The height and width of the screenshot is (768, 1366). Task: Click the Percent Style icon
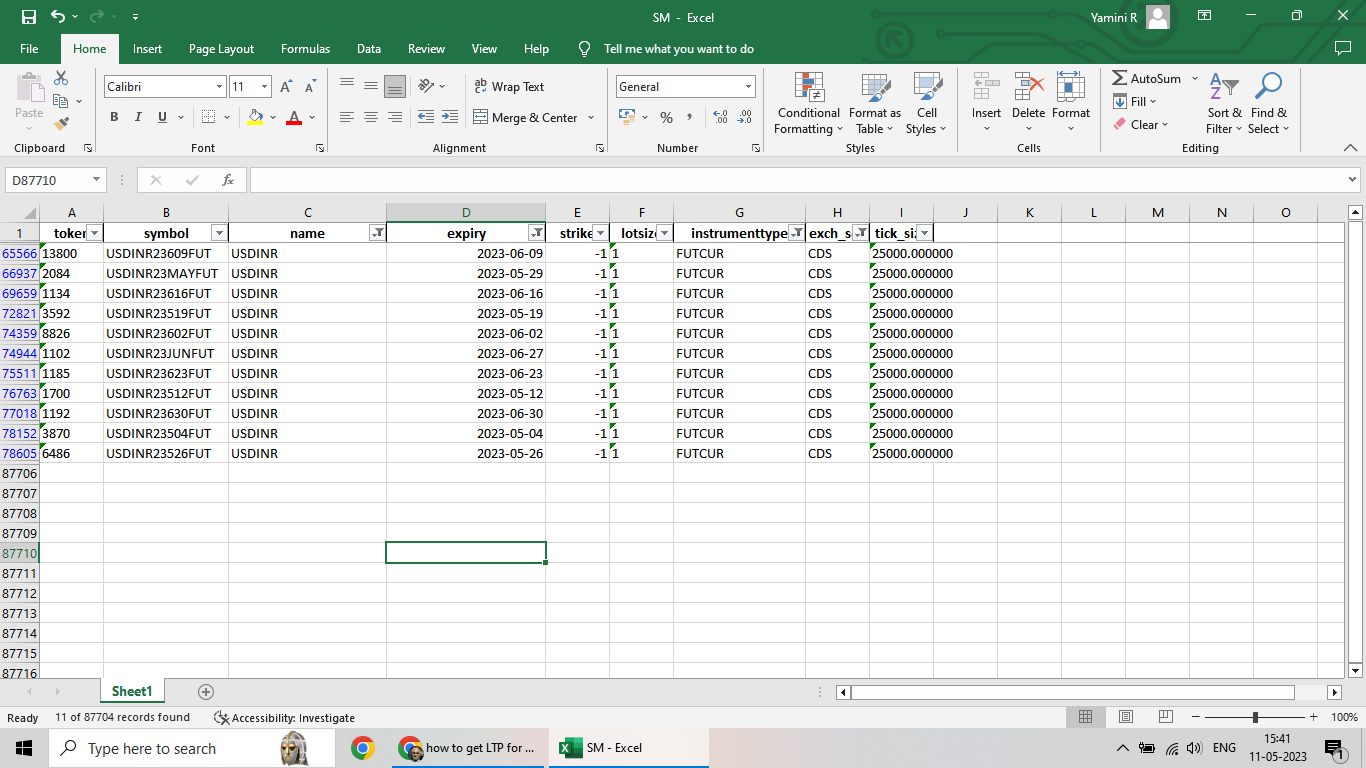click(666, 117)
